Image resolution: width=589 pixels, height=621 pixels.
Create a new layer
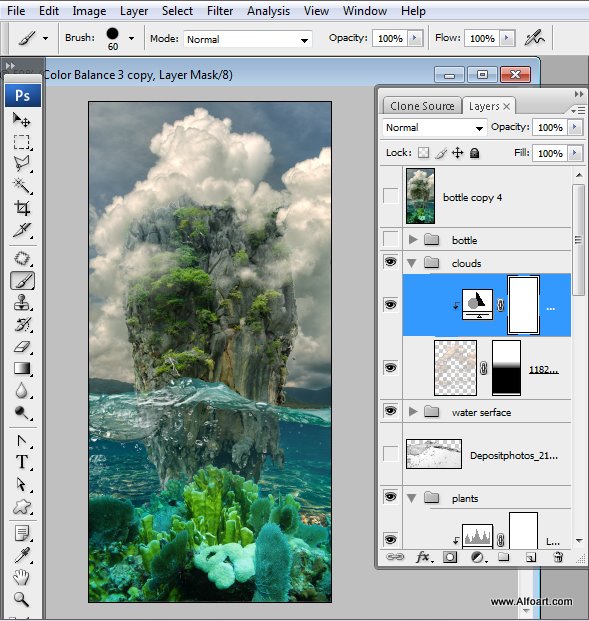531,558
